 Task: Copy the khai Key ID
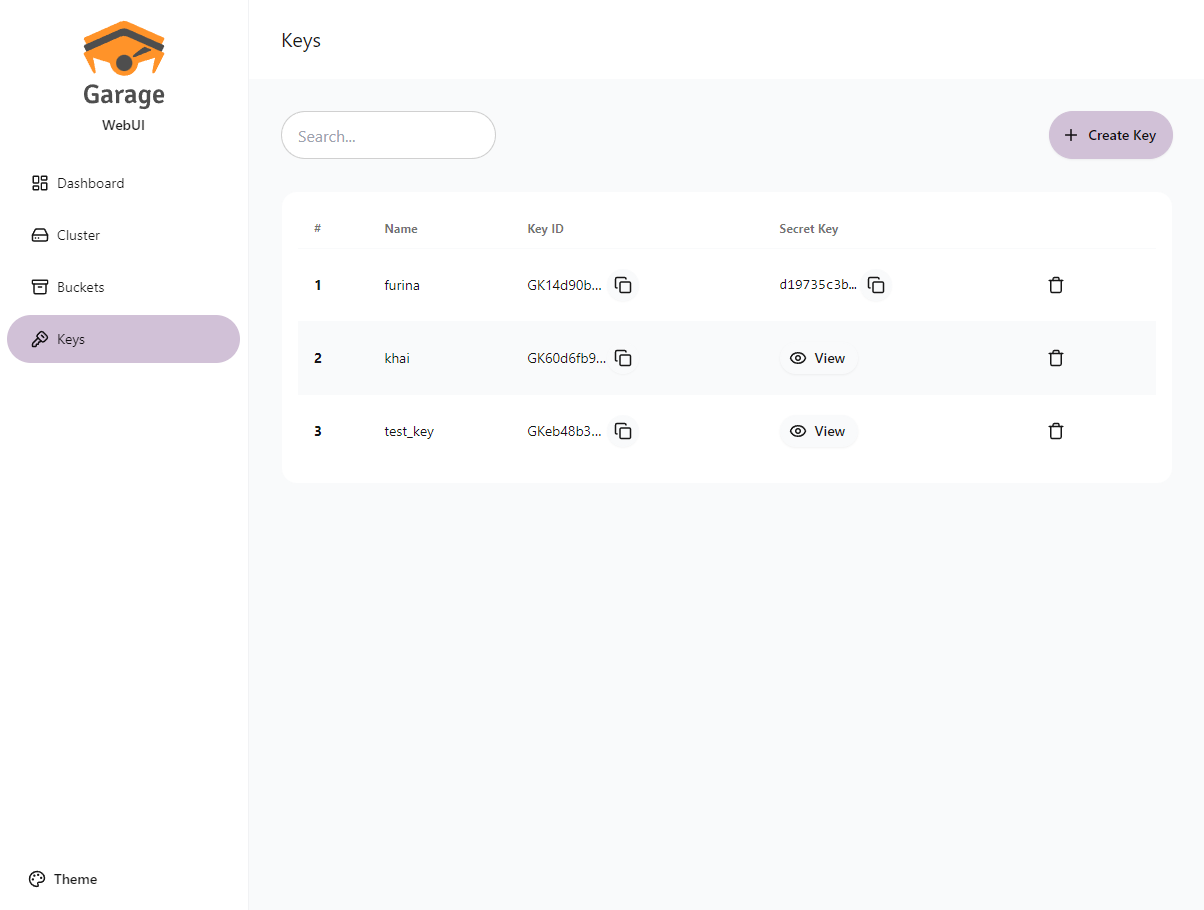coord(623,358)
